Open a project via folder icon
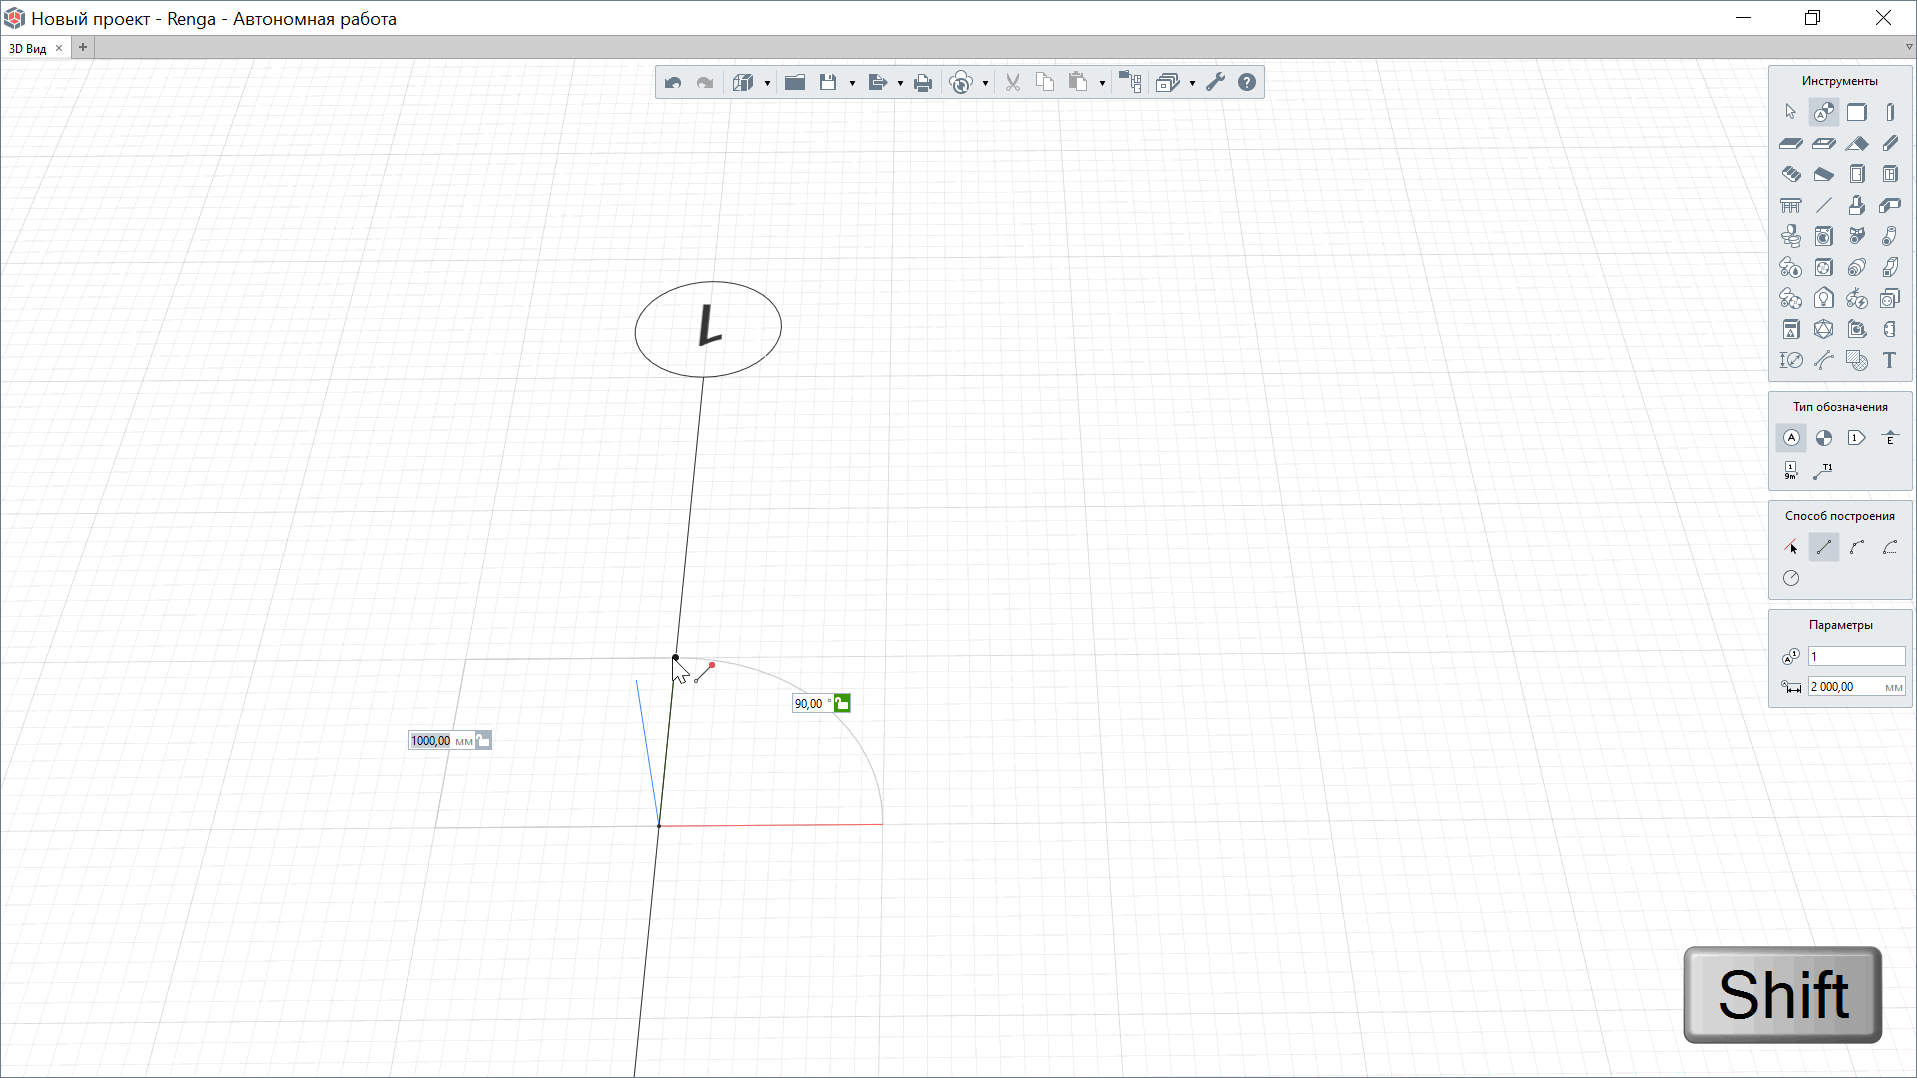1917x1078 pixels. point(795,83)
